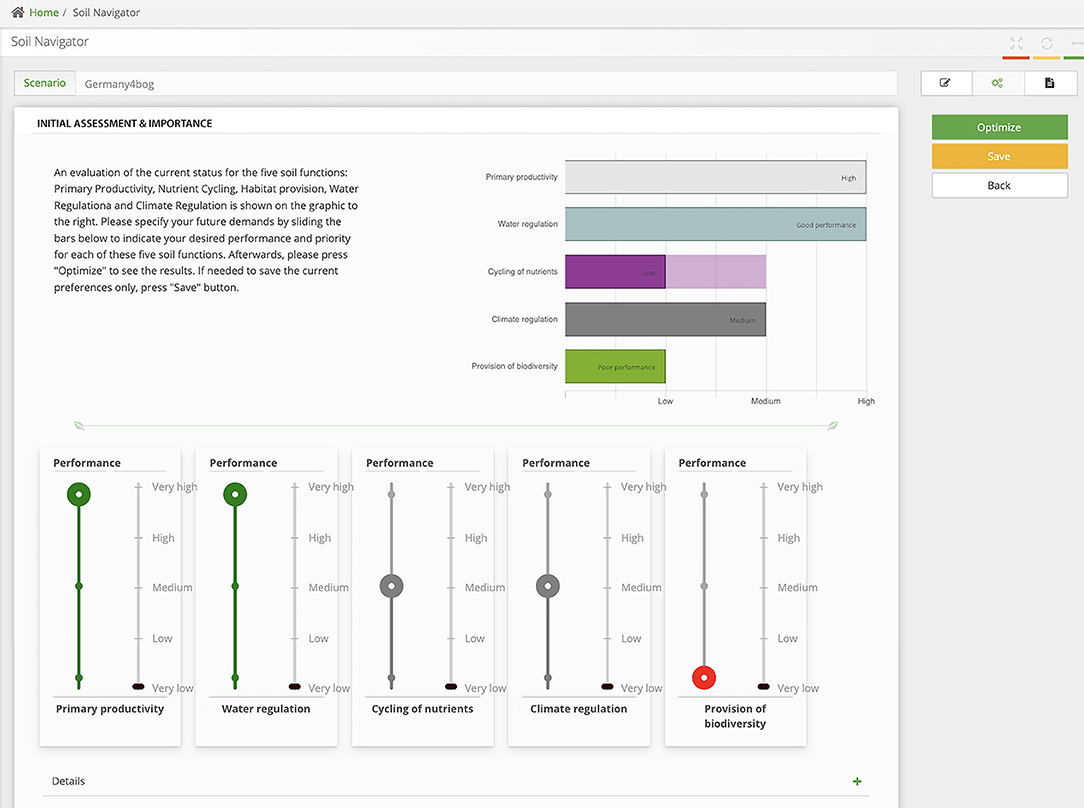This screenshot has height=808, width=1084.
Task: Expand the Details section with plus icon
Action: (857, 781)
